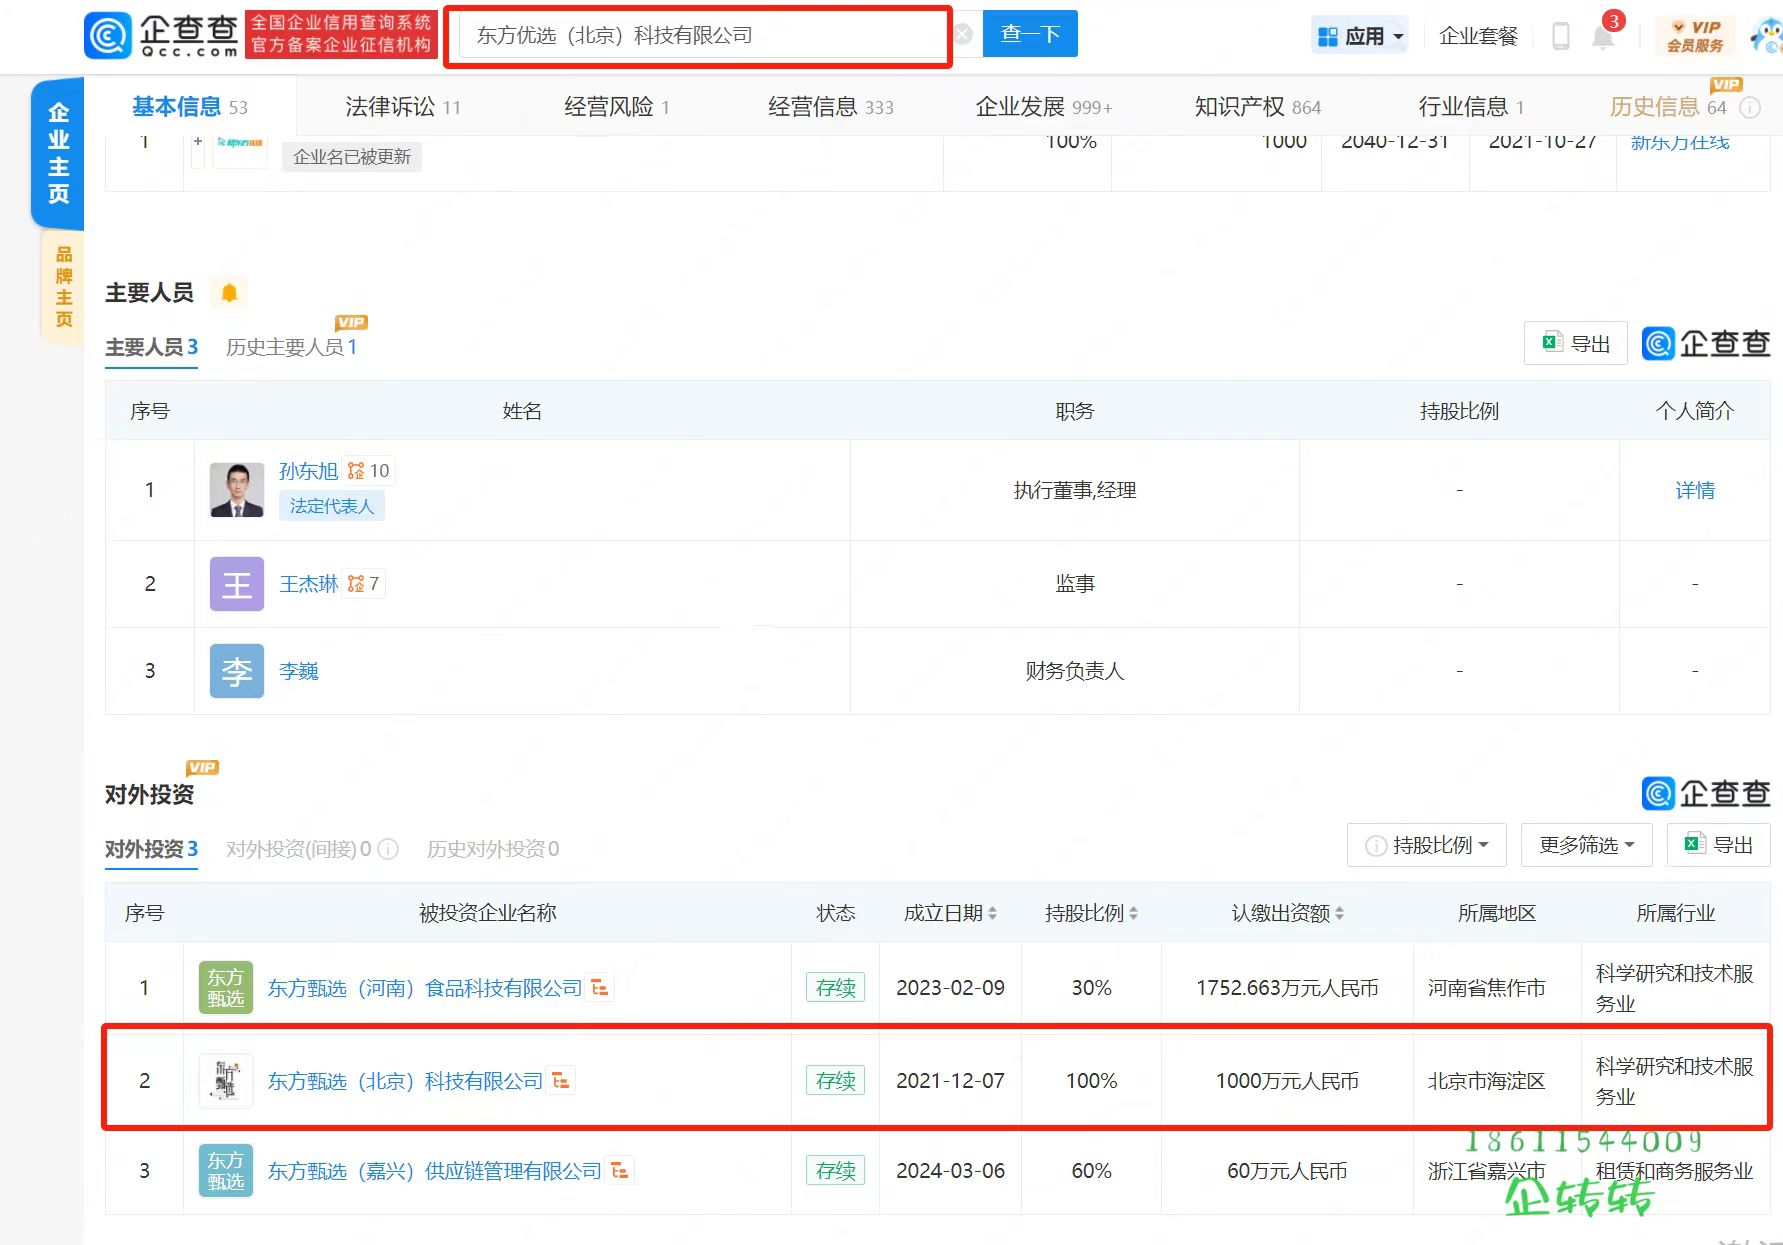Open notifications bell with badge 3
The height and width of the screenshot is (1245, 1783).
(x=1604, y=36)
